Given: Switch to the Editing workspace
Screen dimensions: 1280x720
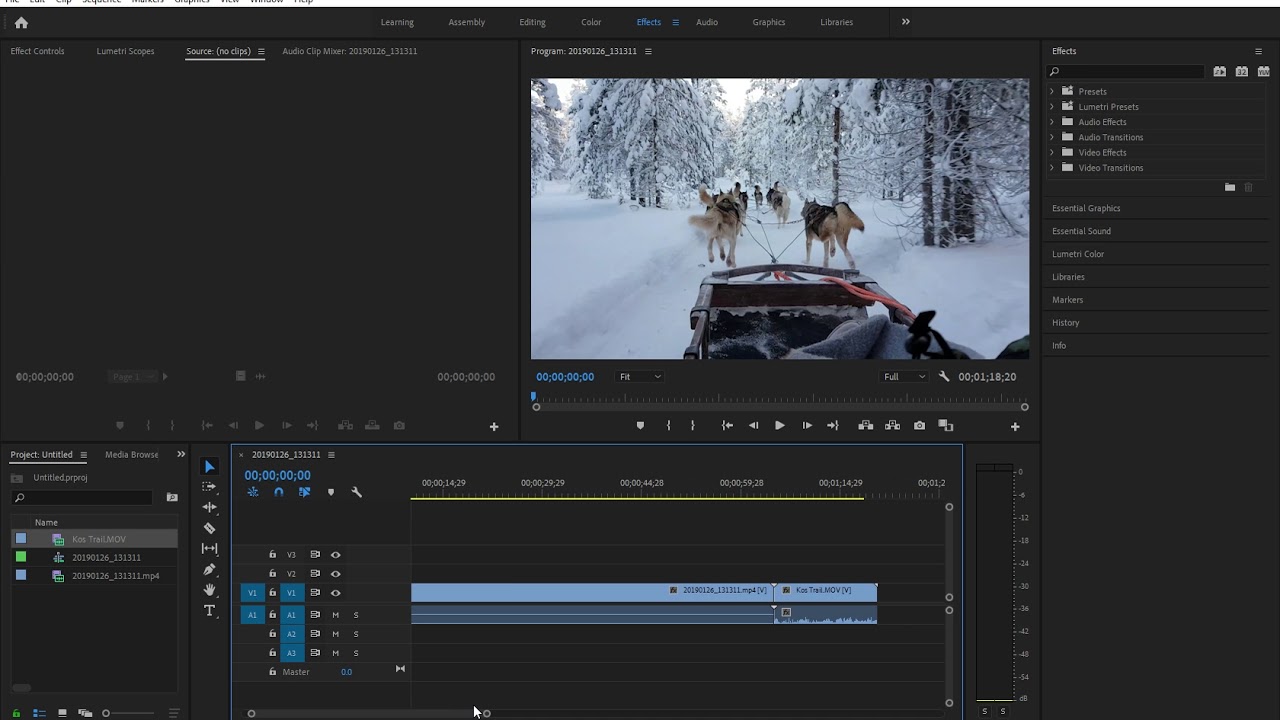Looking at the screenshot, I should 533,22.
